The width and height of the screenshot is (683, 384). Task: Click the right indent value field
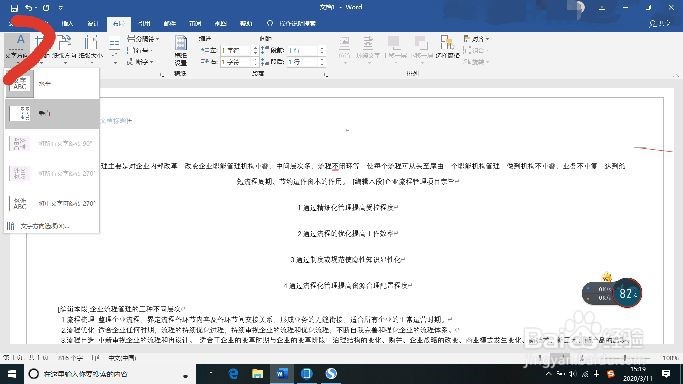(236, 62)
